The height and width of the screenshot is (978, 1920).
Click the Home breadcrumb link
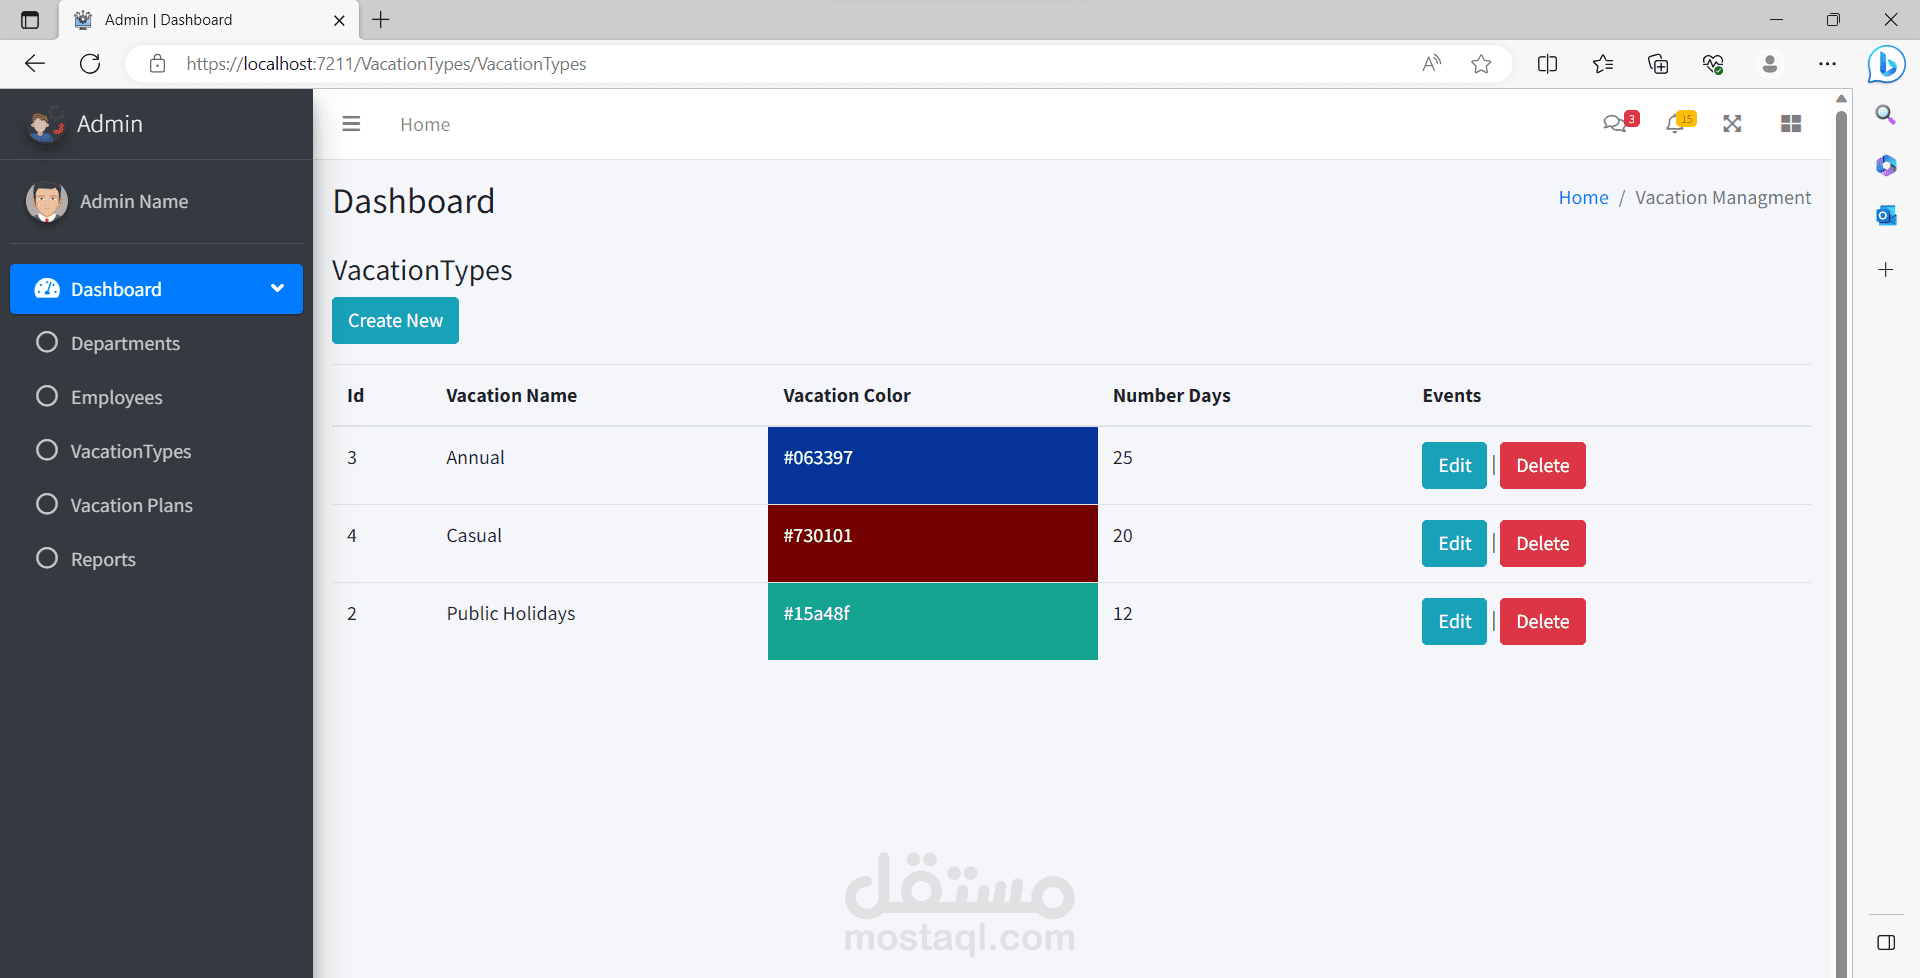click(1583, 197)
